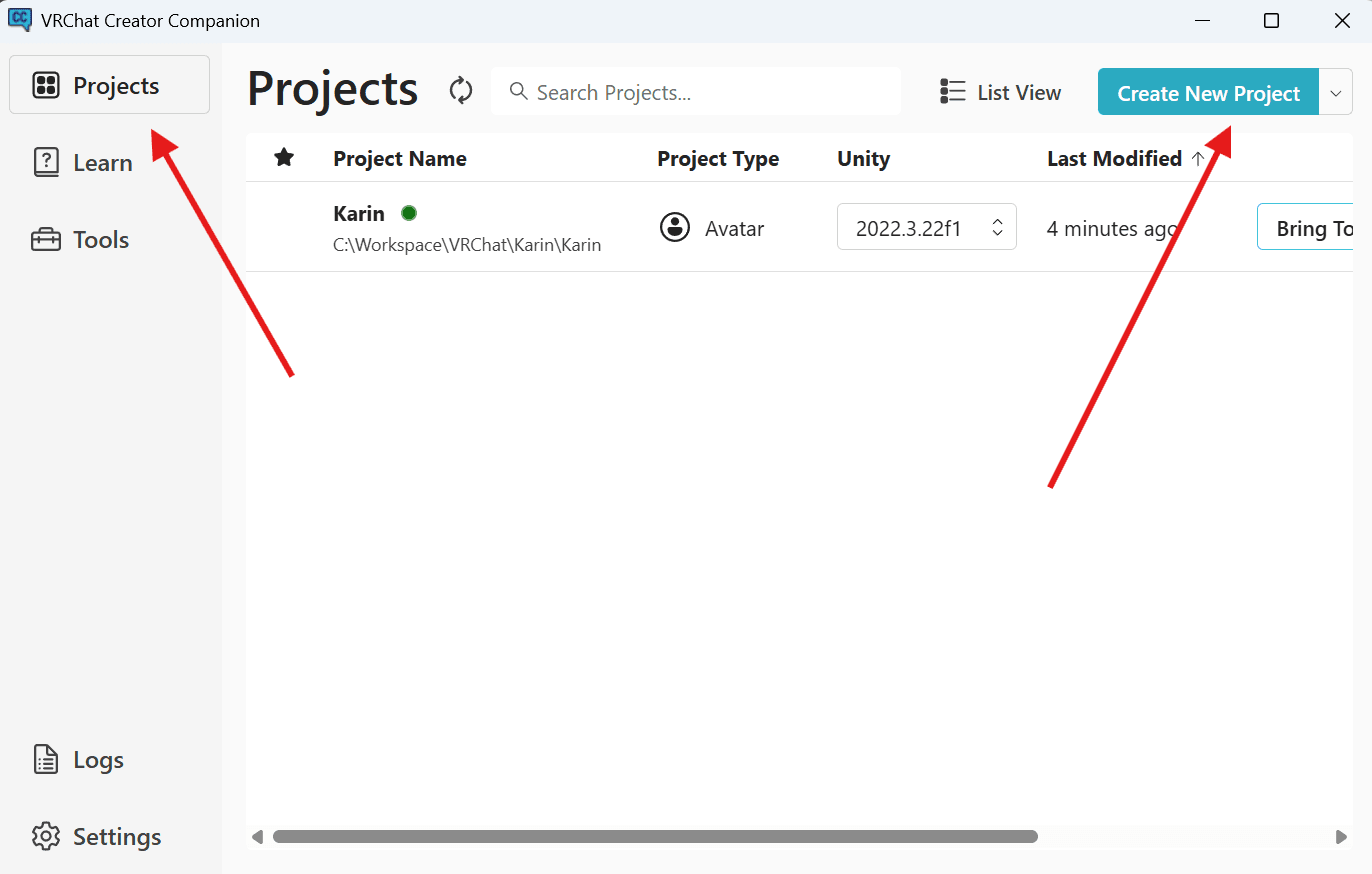Open the Unity version selector for Karin
This screenshot has height=874, width=1372.
click(926, 227)
